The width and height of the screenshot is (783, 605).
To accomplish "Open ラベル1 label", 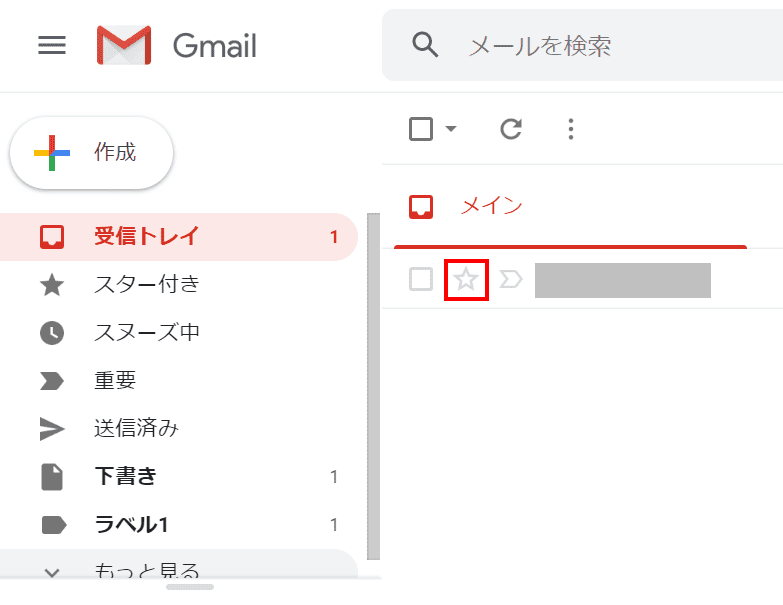I will tap(179, 524).
